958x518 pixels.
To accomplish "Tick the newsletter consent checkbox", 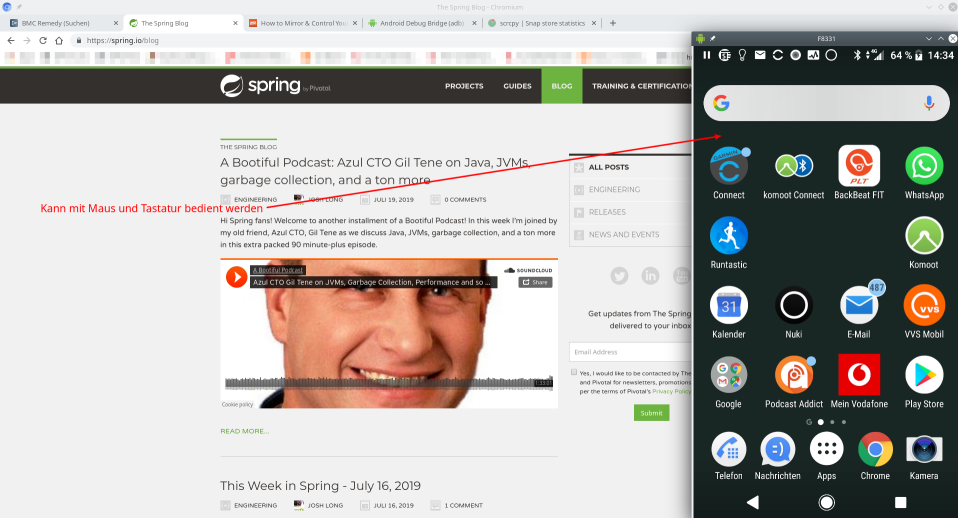I will coord(573,372).
